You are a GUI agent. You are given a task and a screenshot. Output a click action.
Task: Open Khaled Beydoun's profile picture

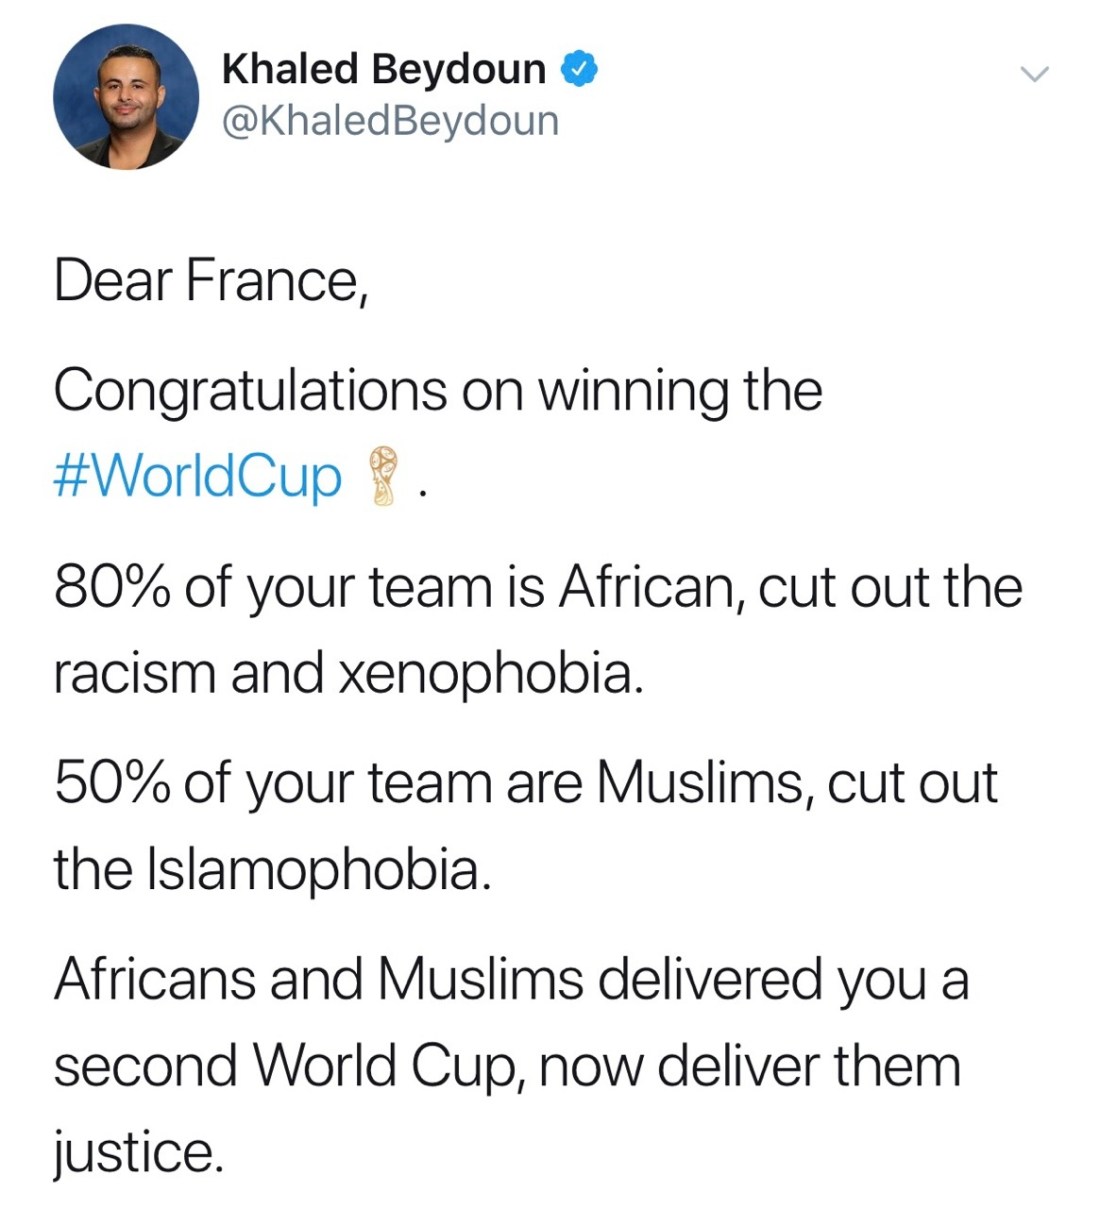pyautogui.click(x=125, y=97)
